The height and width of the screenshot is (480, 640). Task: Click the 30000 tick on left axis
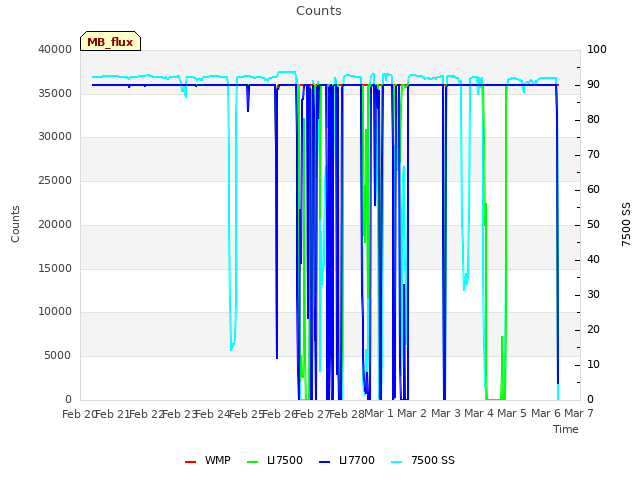point(55,137)
